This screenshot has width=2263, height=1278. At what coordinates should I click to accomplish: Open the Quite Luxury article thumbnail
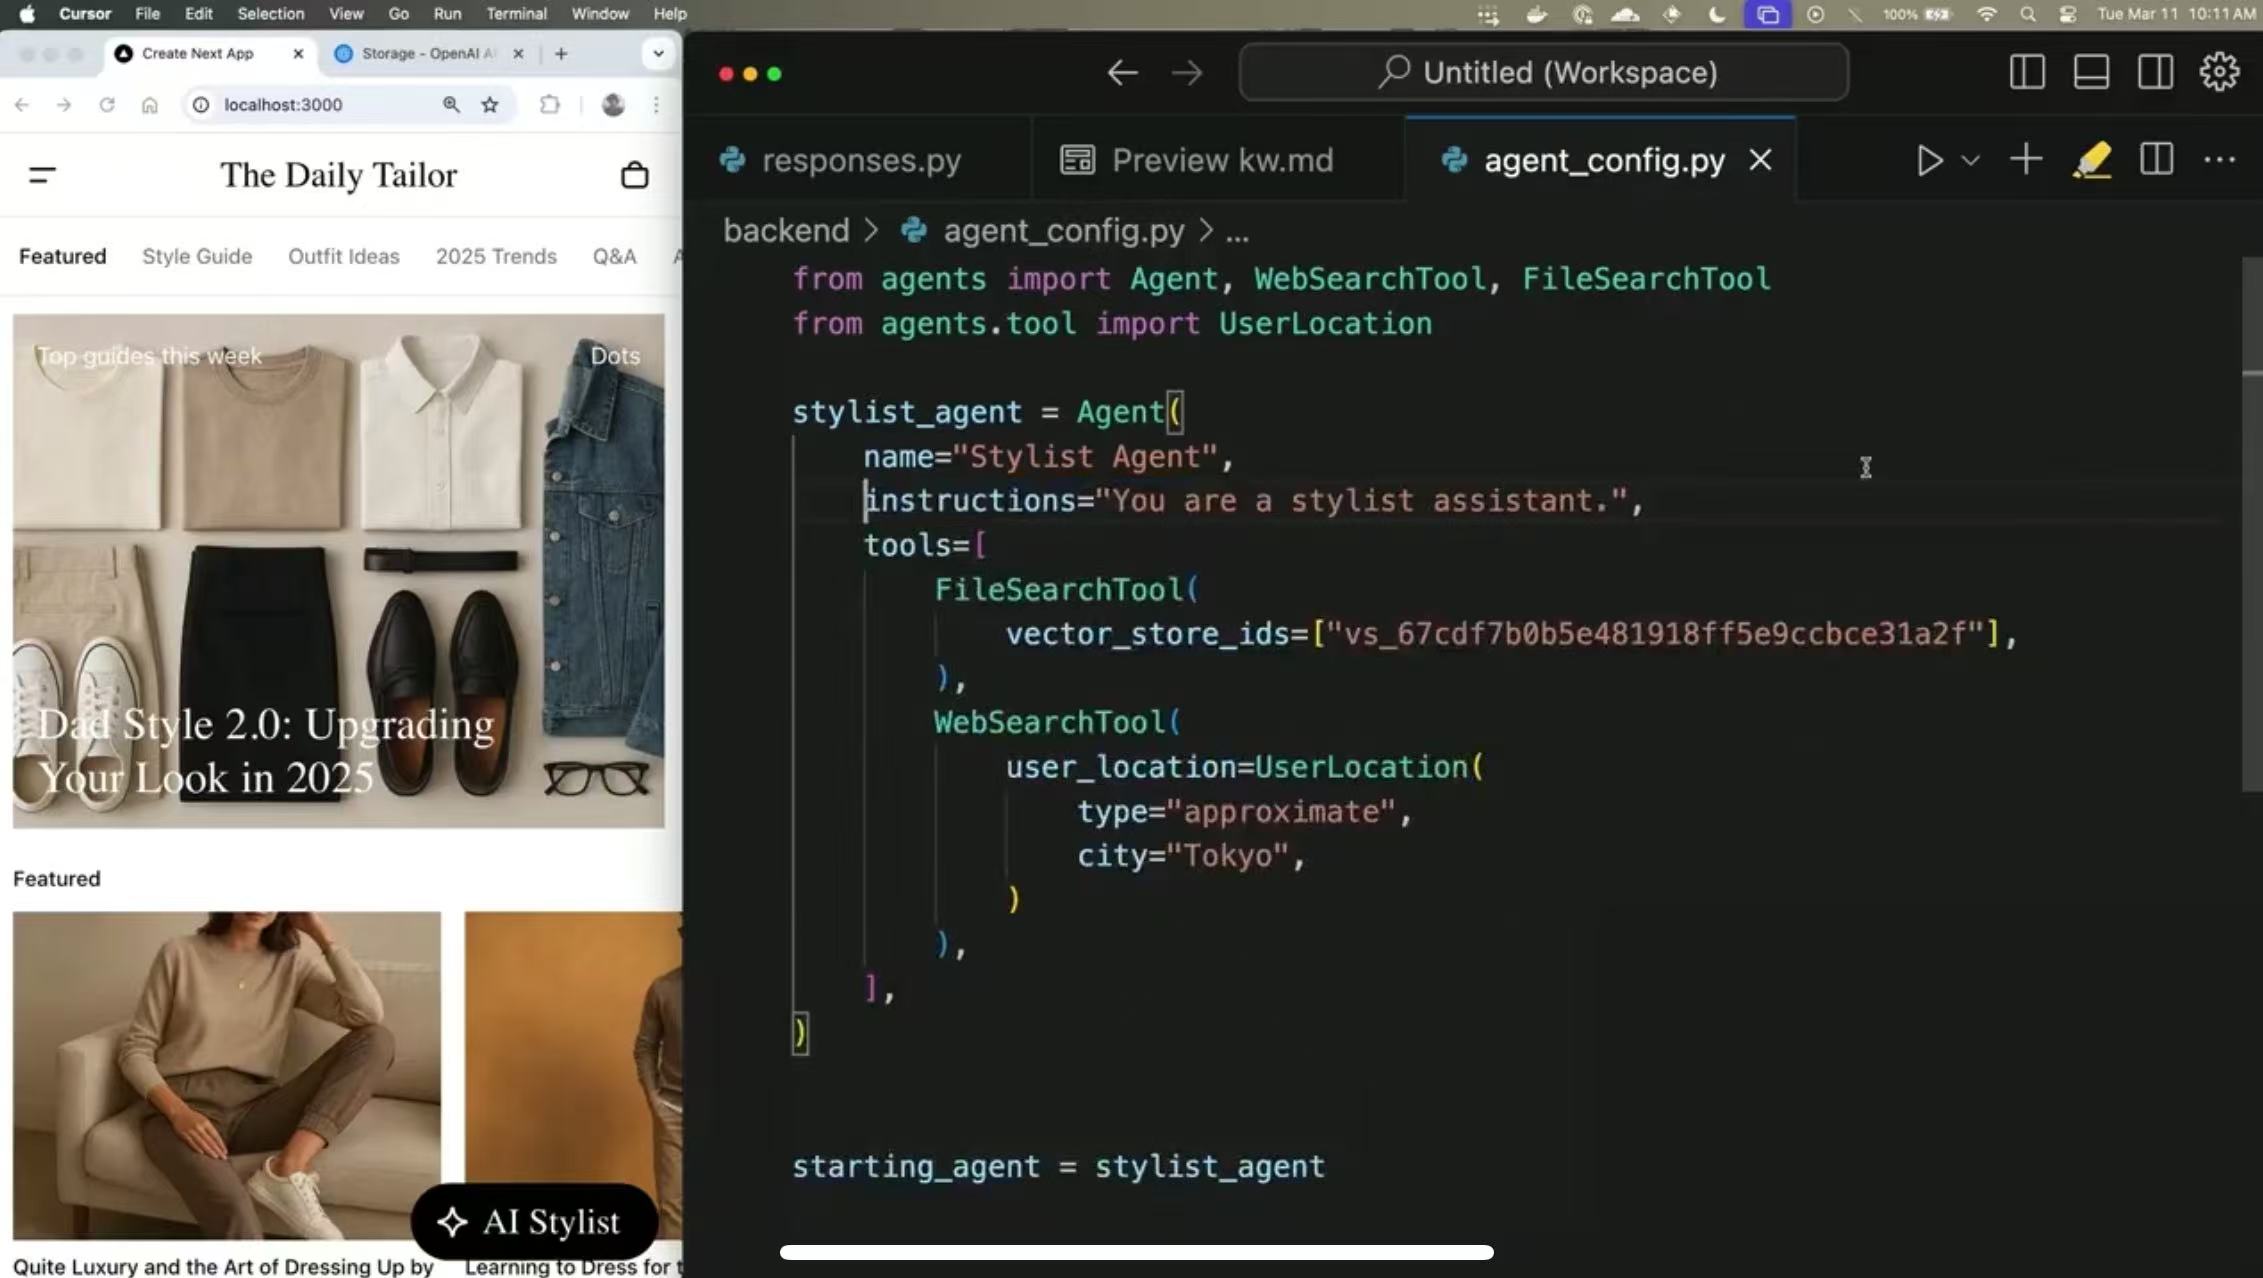point(226,1075)
